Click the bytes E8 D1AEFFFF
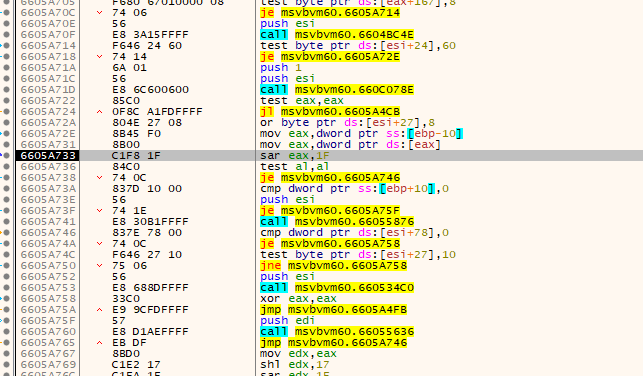This screenshot has width=643, height=376. coord(150,331)
